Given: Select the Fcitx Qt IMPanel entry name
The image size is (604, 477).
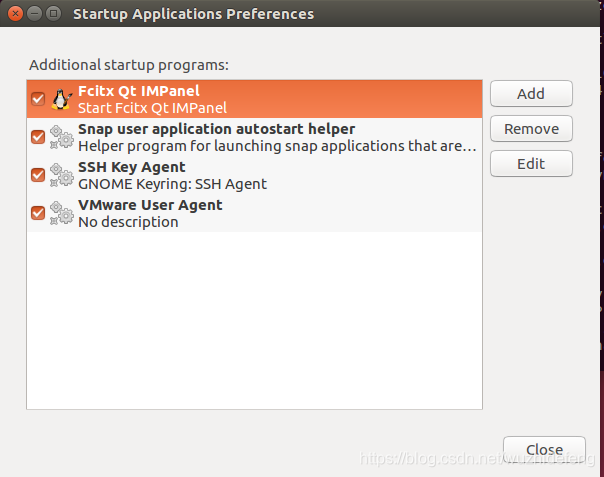Looking at the screenshot, I should [x=138, y=91].
